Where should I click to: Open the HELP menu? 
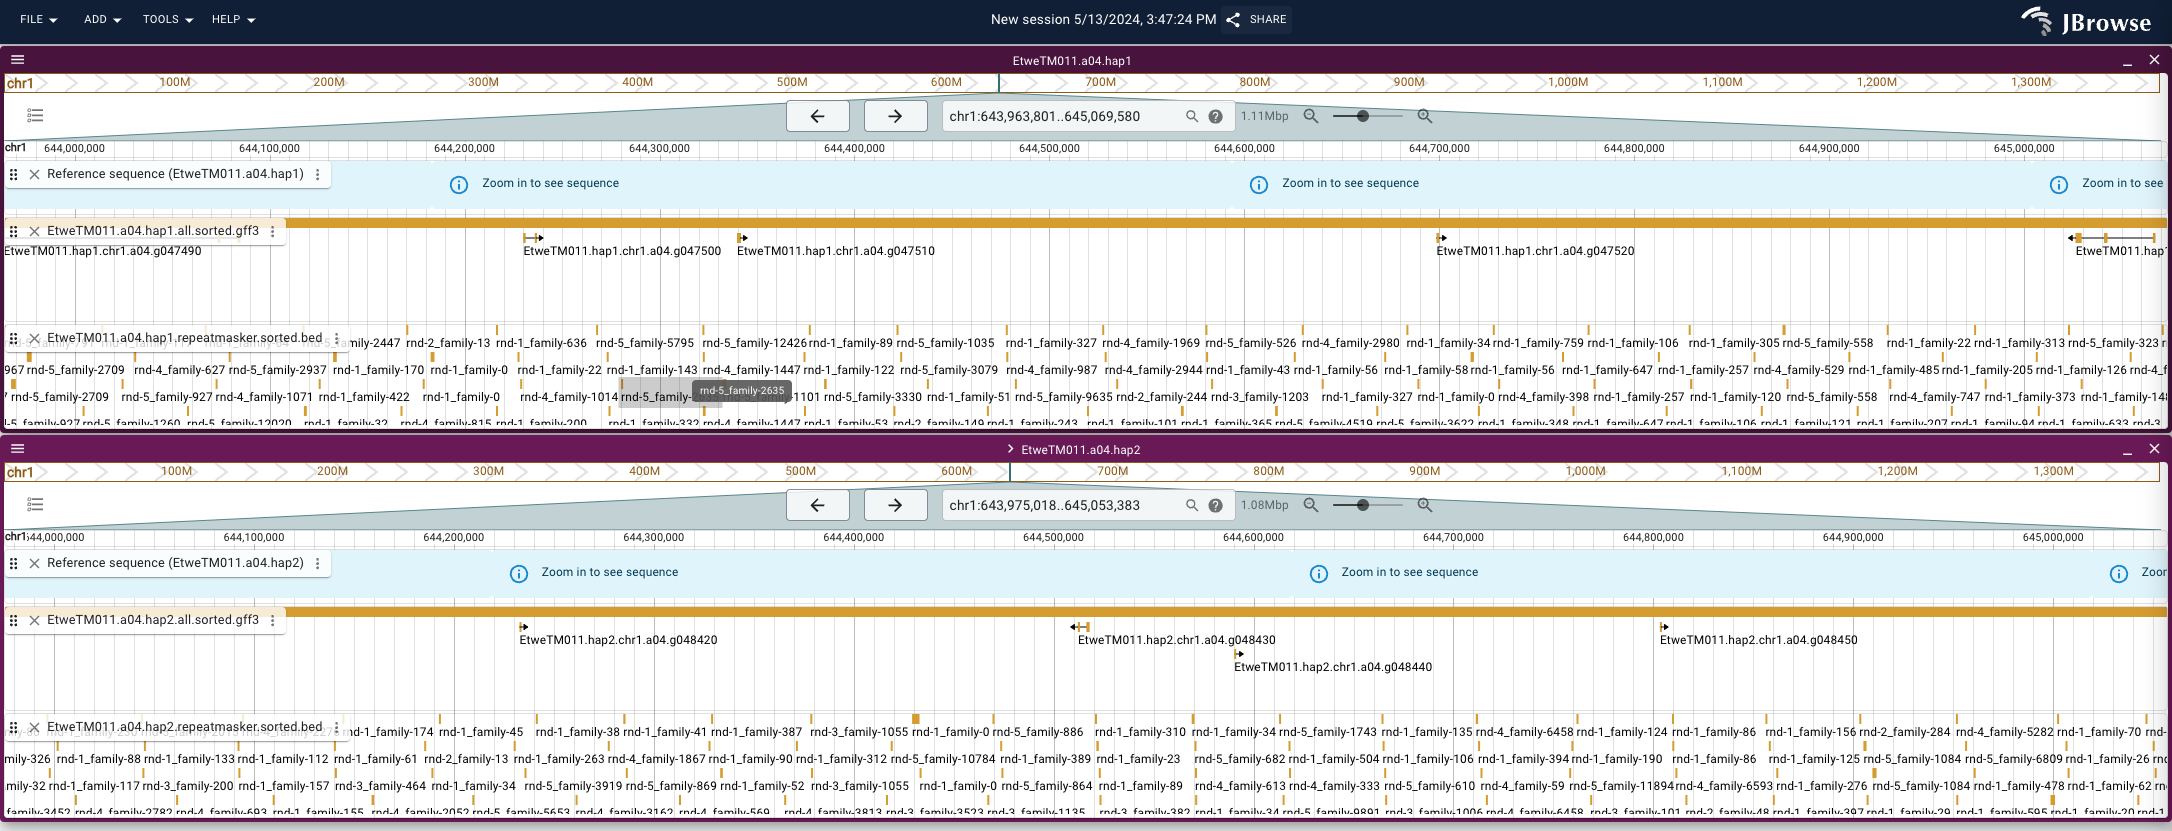tap(233, 19)
